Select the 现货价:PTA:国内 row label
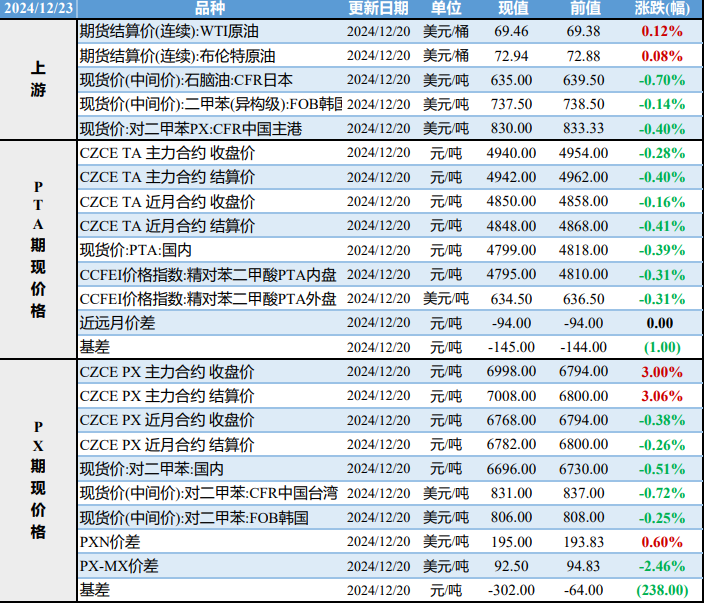The height and width of the screenshot is (603, 710). tap(136, 250)
